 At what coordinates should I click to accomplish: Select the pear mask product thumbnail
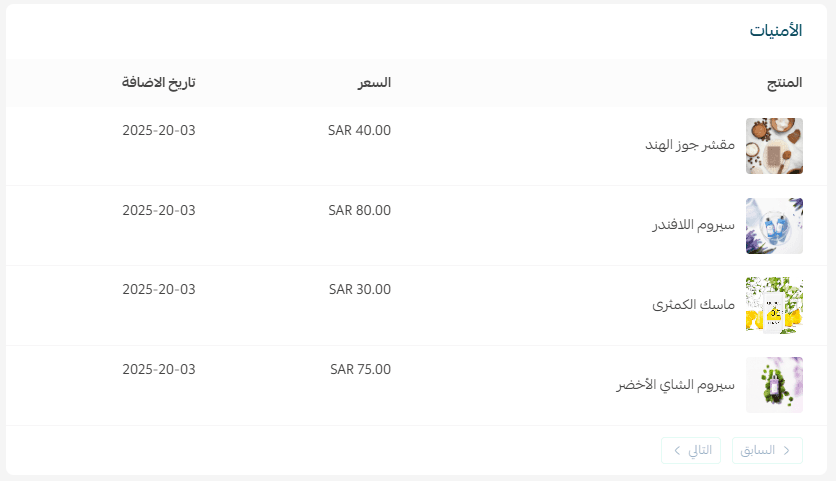774,305
